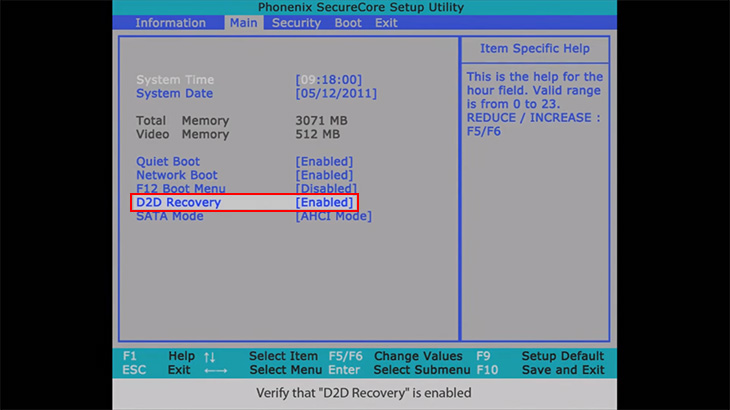Image resolution: width=730 pixels, height=410 pixels.
Task: Click the F5/F6 Change Values label
Action: (x=396, y=356)
